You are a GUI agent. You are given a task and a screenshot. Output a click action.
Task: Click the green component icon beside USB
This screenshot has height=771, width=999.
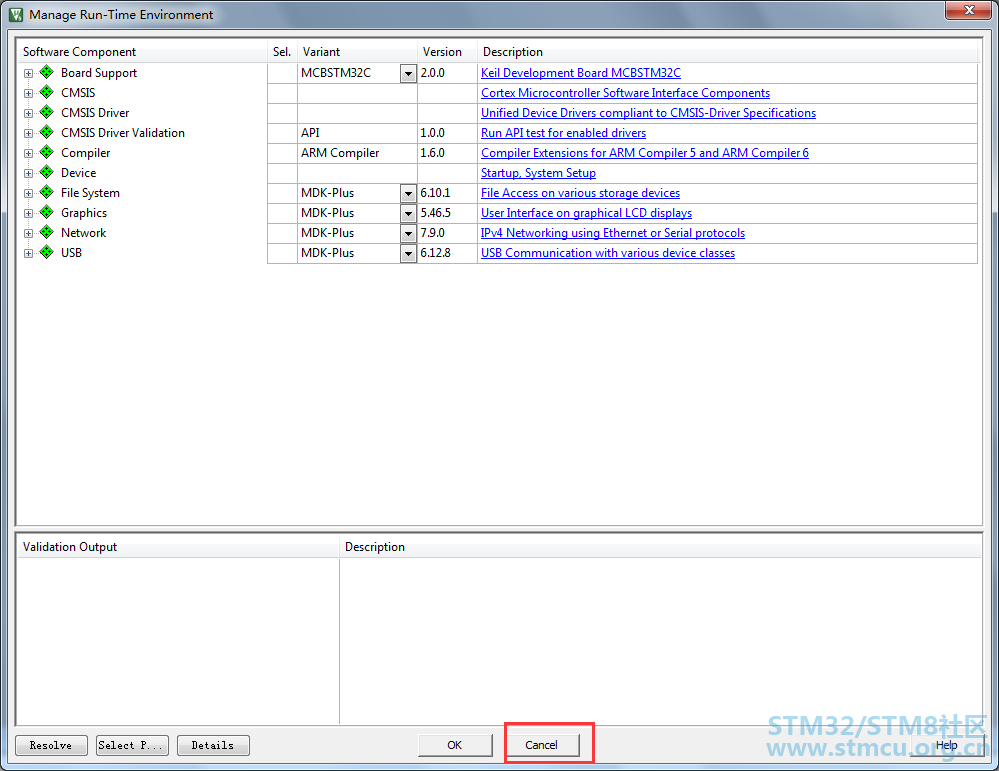point(46,253)
